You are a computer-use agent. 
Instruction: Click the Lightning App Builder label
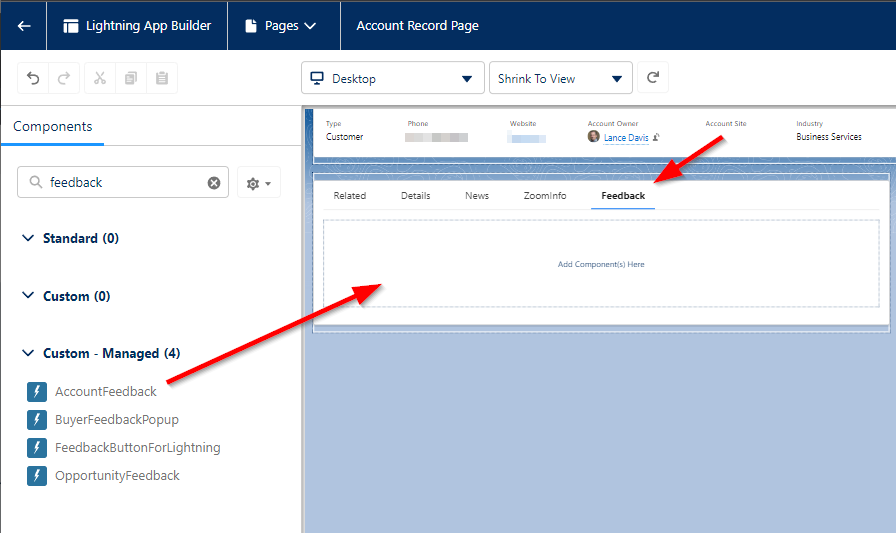tap(149, 26)
